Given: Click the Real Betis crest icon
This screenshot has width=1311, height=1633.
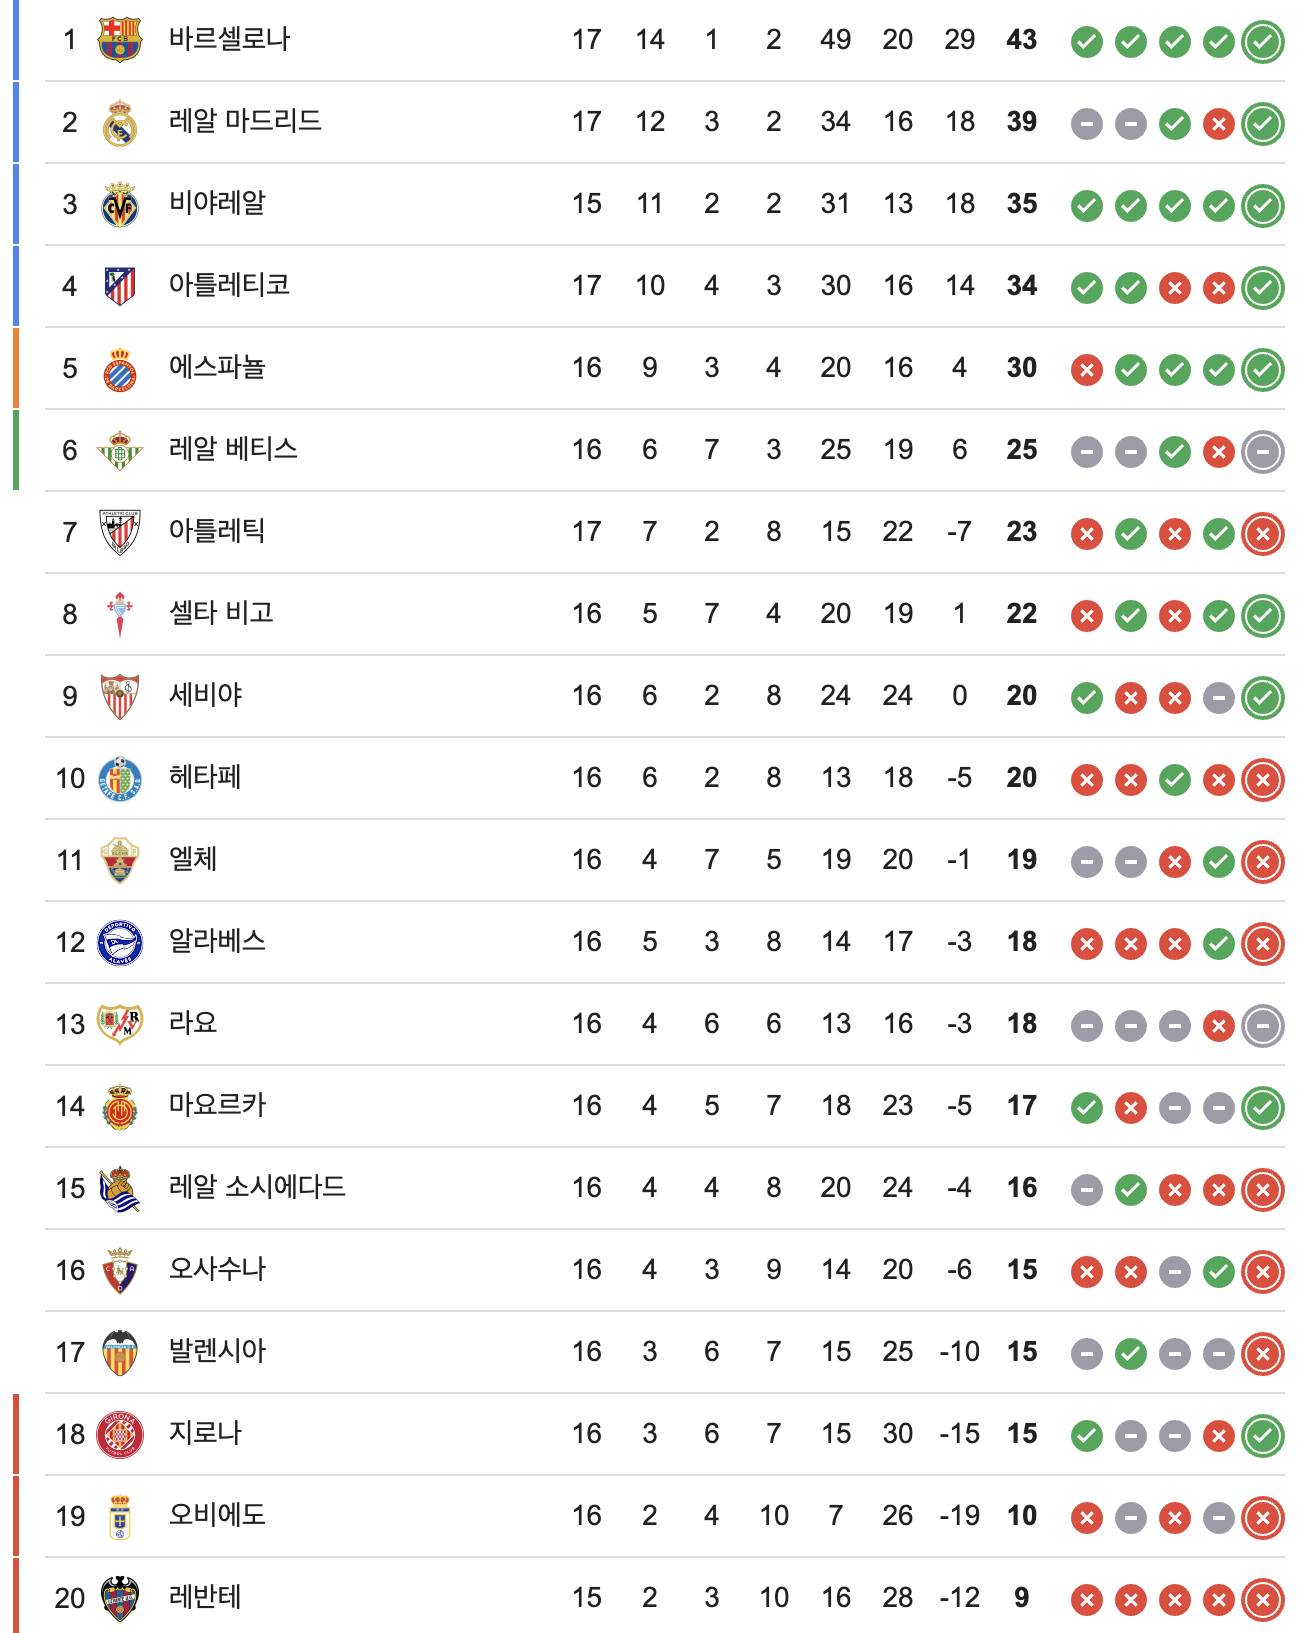Looking at the screenshot, I should [x=119, y=451].
